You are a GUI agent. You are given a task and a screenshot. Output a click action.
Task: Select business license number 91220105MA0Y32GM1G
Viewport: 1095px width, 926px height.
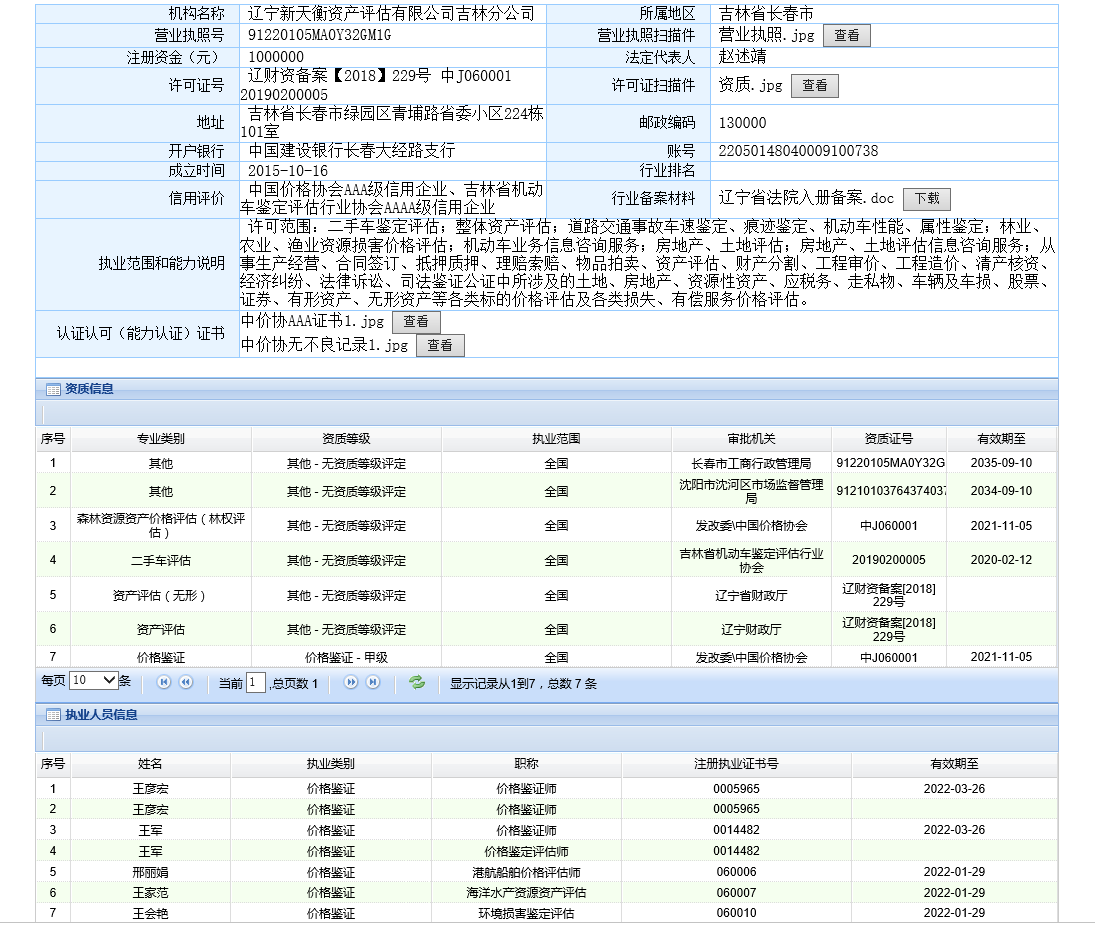pyautogui.click(x=319, y=35)
